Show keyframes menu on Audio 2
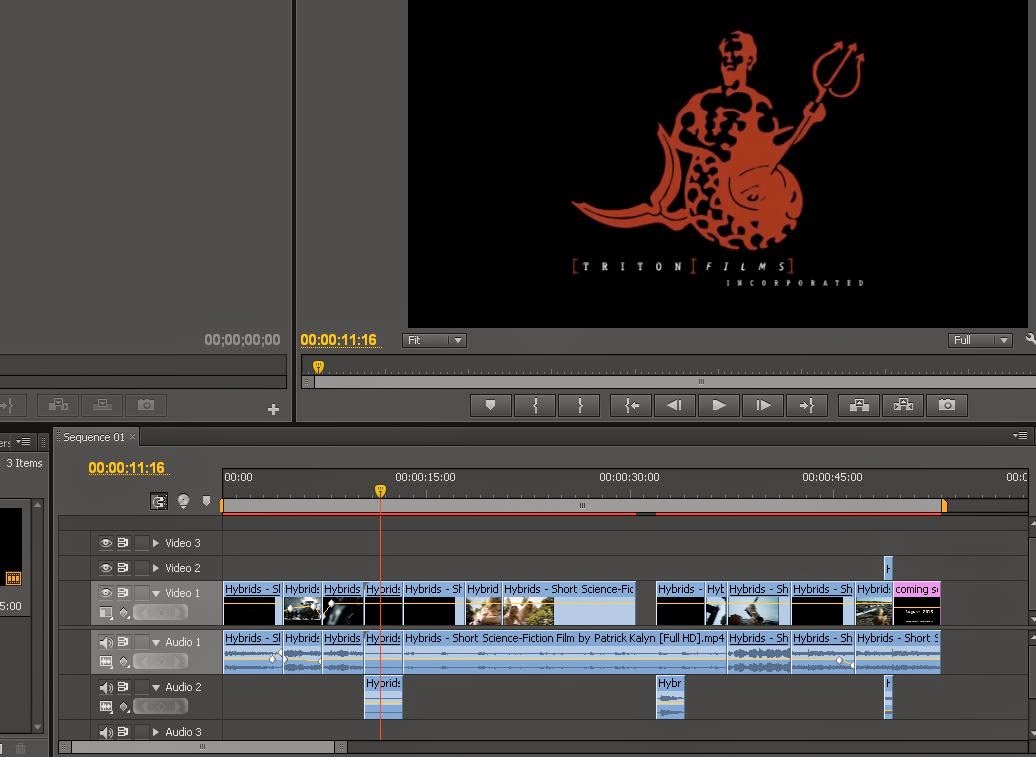The height and width of the screenshot is (757, 1036). (x=124, y=707)
